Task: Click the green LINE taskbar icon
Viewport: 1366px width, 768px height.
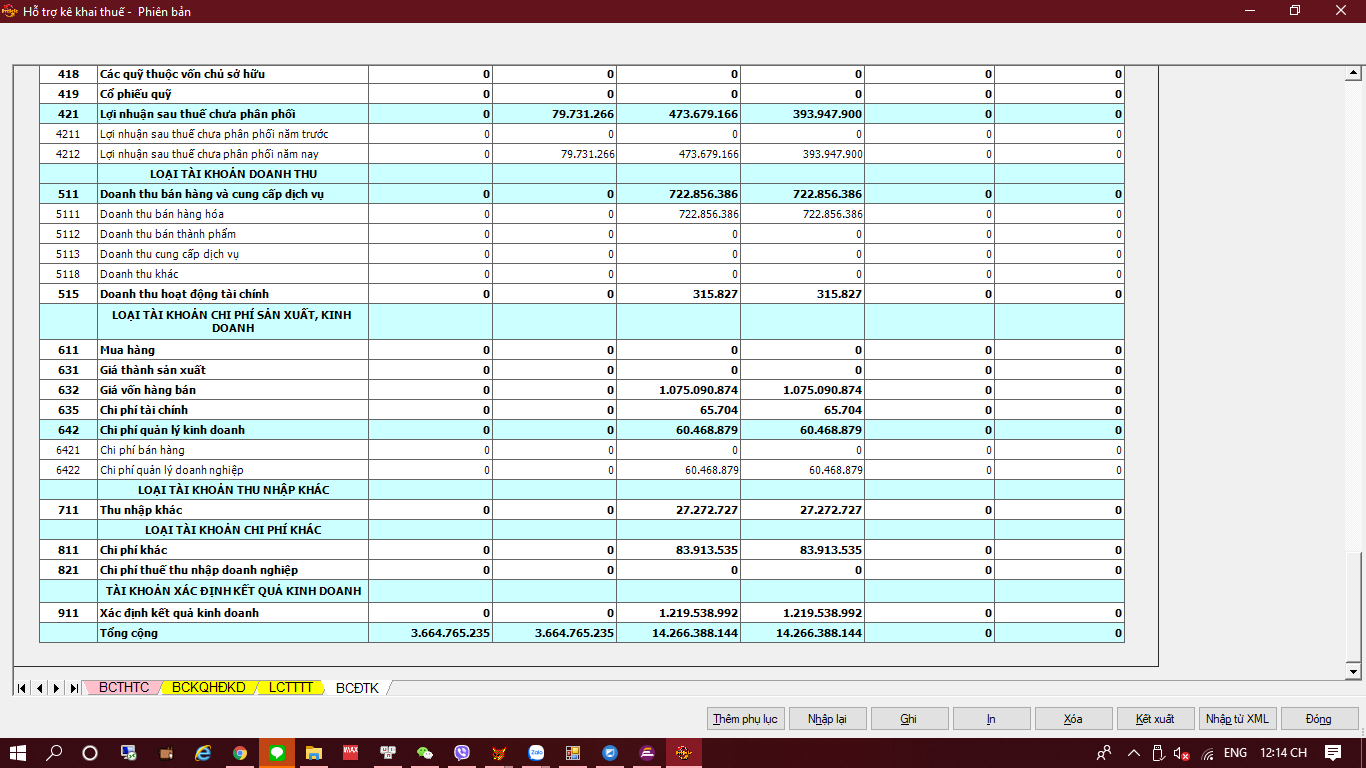Action: tap(277, 753)
